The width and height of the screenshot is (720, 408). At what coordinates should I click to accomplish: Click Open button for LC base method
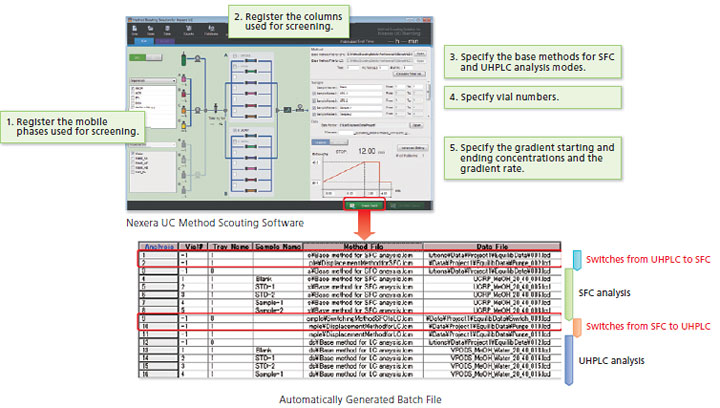click(420, 61)
